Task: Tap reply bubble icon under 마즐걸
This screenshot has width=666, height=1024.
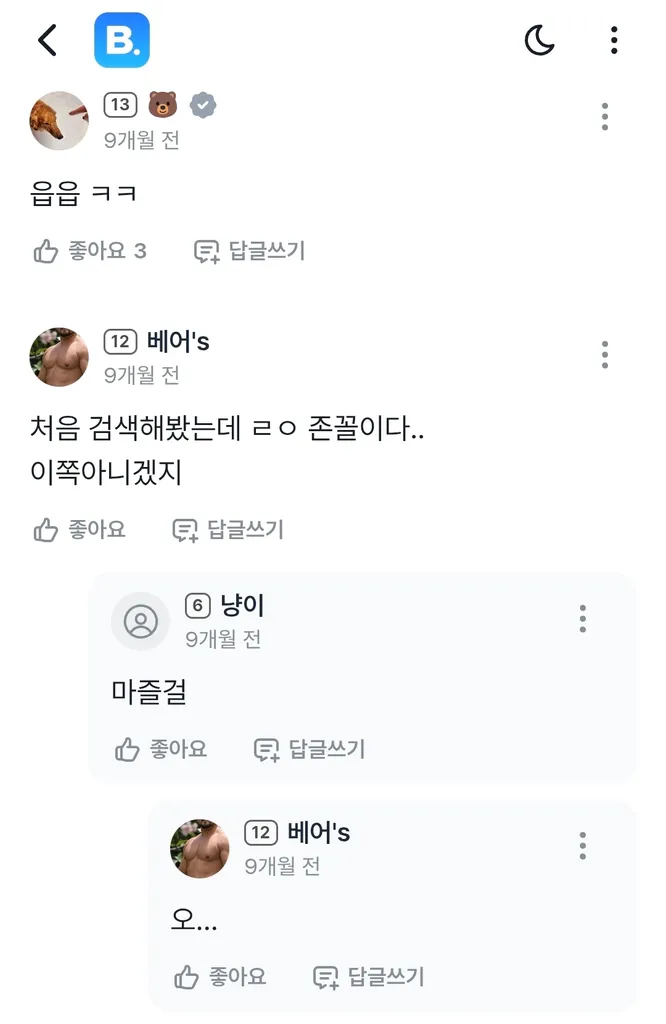Action: tap(266, 749)
